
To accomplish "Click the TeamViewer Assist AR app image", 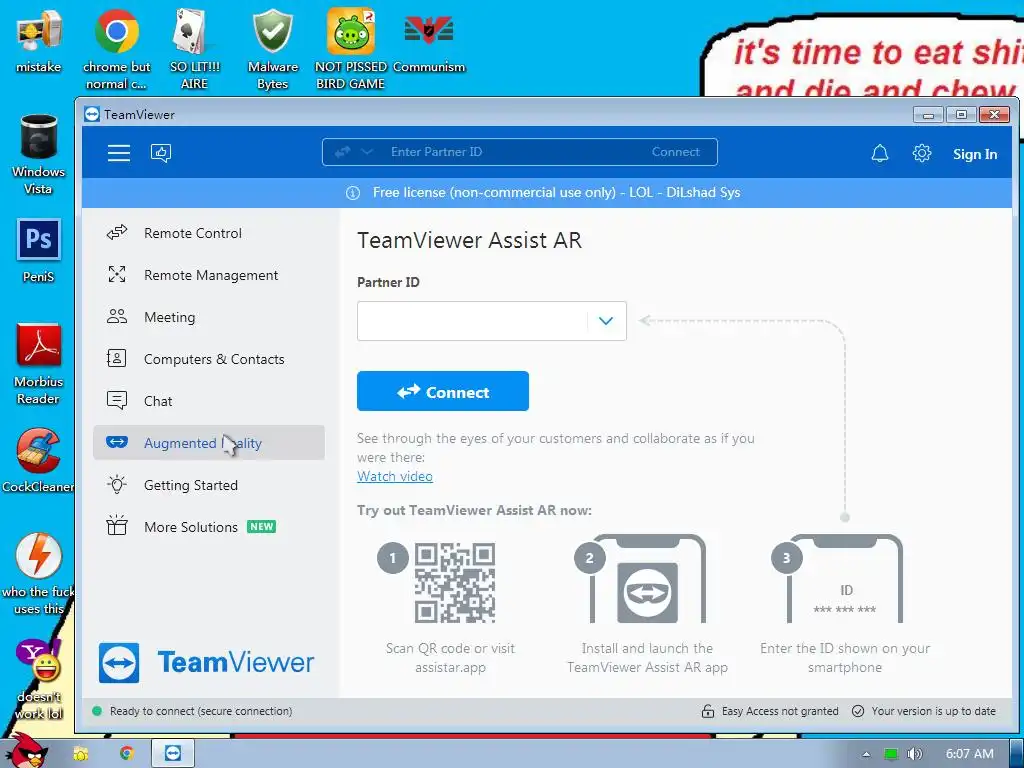I will (648, 592).
